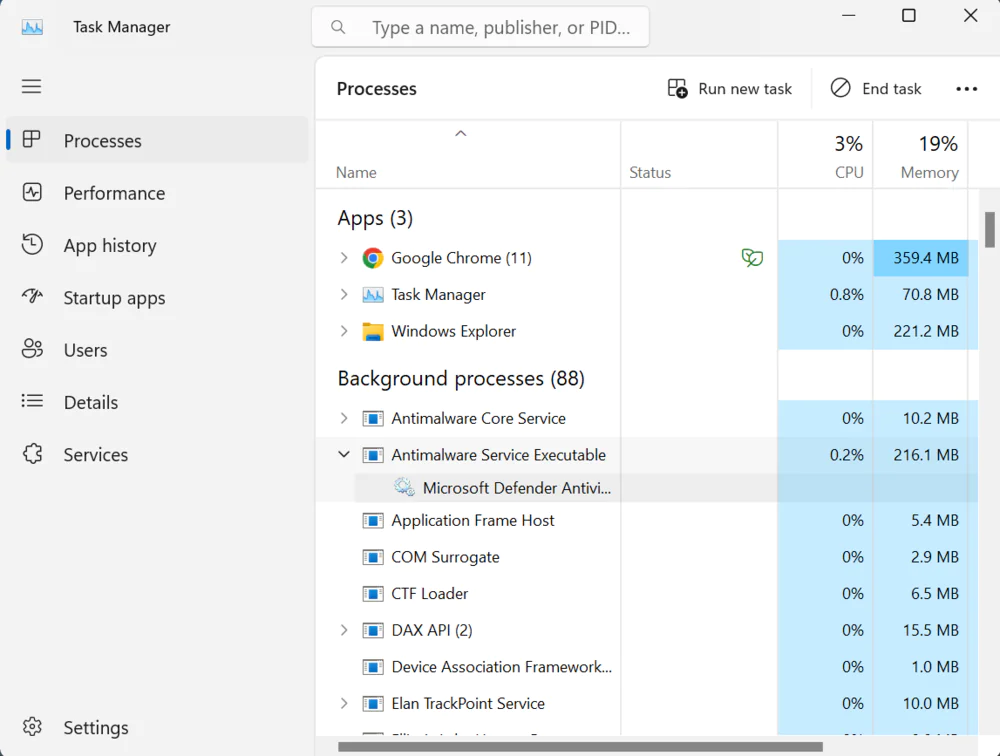Expand the DAX API (2) group
Screen dimensions: 1000x756
tap(344, 630)
